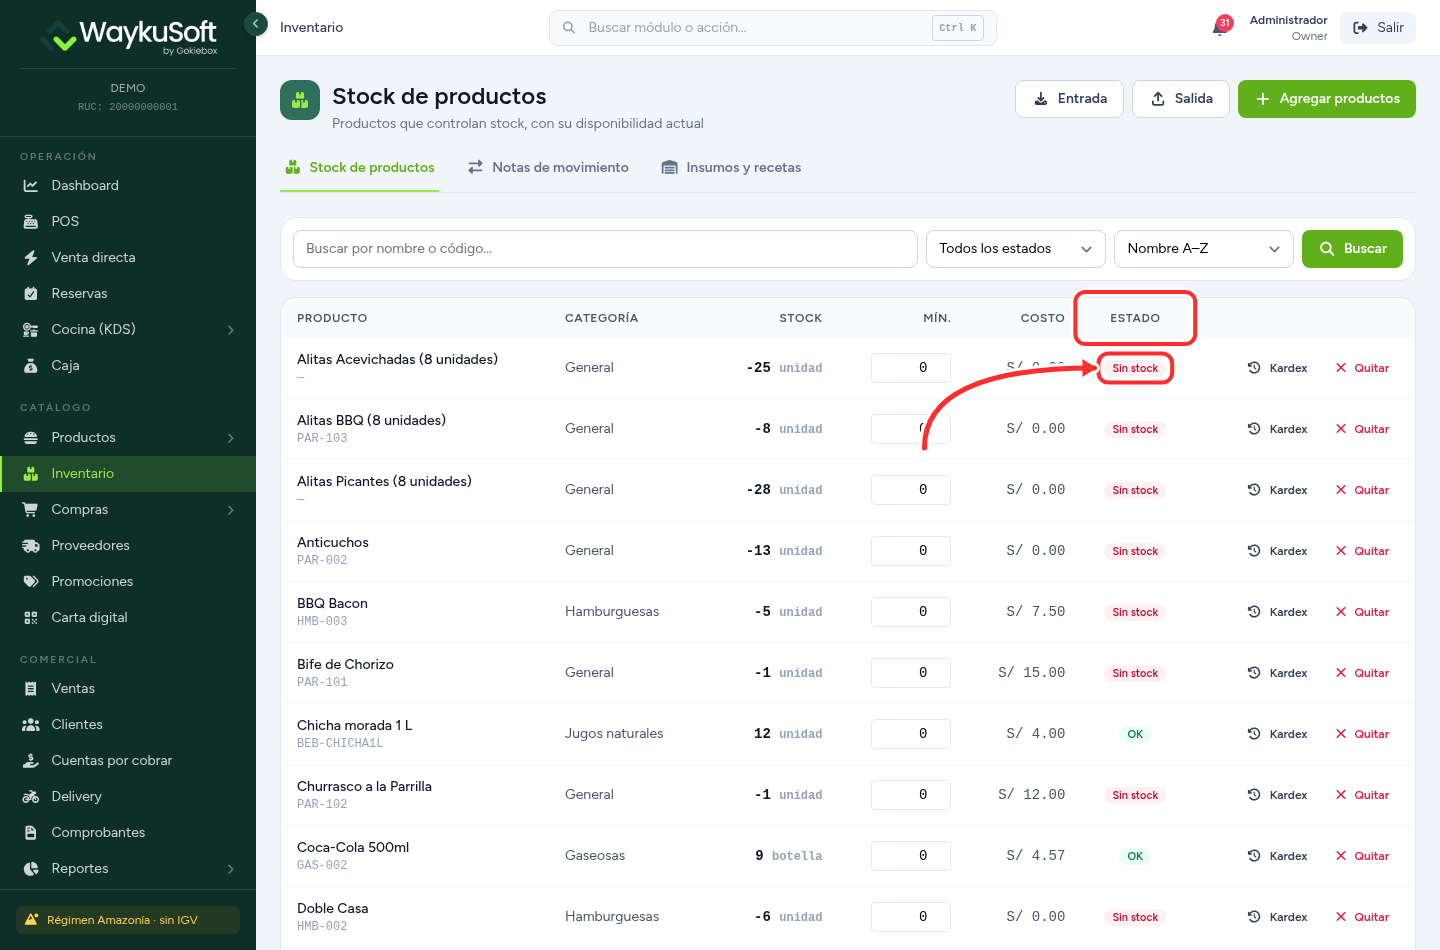
Task: Click the Clientes people icon
Action: (x=31, y=725)
